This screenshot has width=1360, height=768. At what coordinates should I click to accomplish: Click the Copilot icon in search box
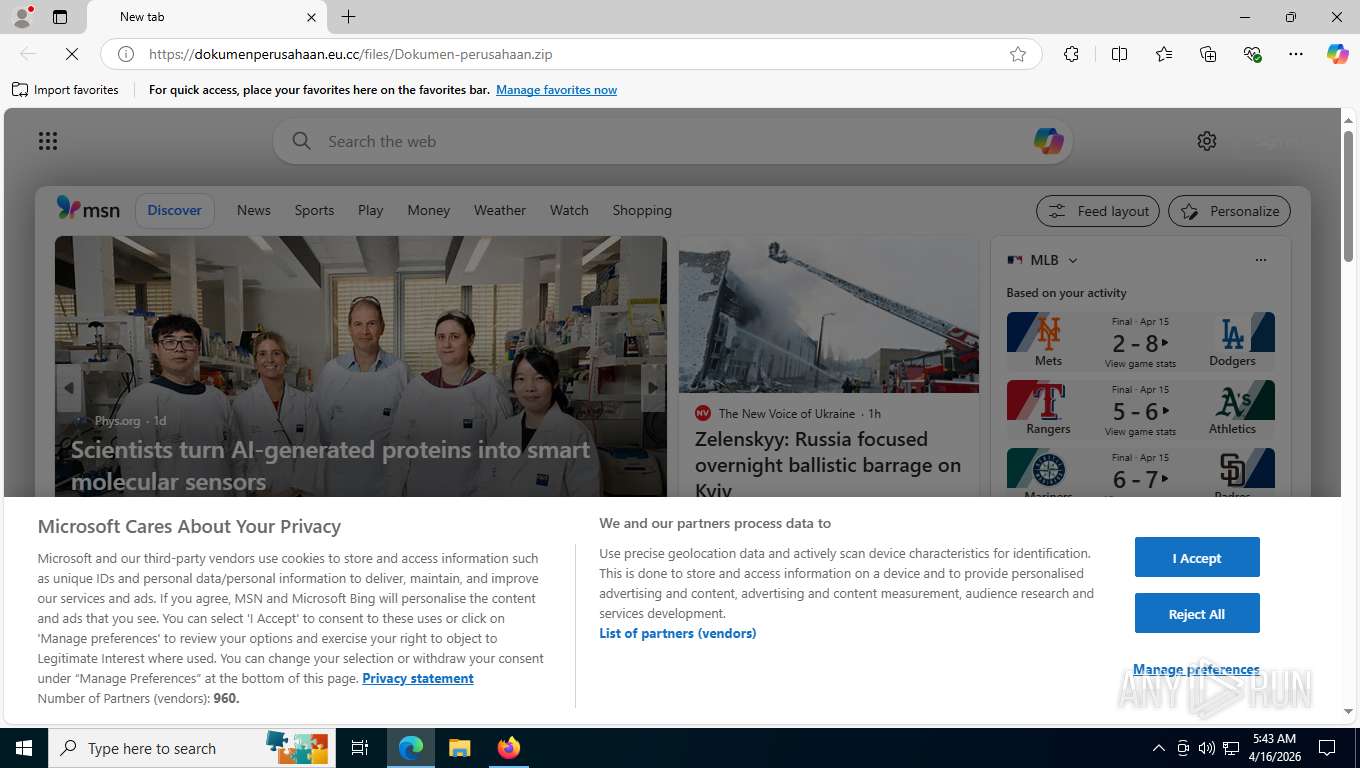1048,141
